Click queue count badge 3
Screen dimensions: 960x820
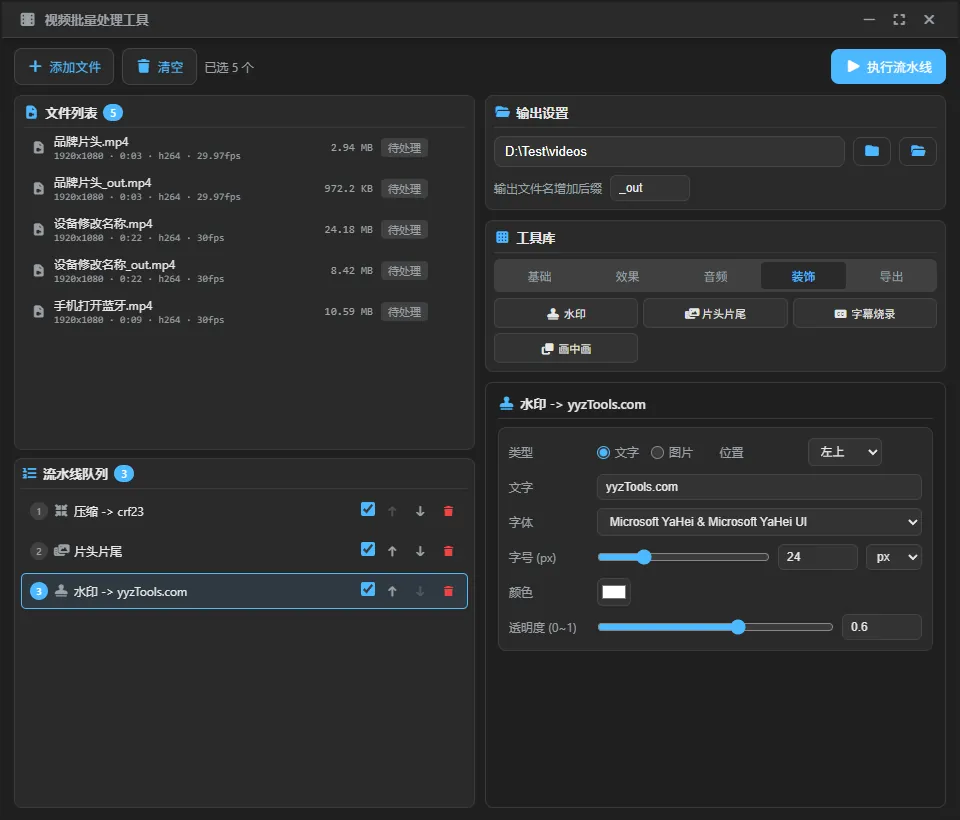124,473
